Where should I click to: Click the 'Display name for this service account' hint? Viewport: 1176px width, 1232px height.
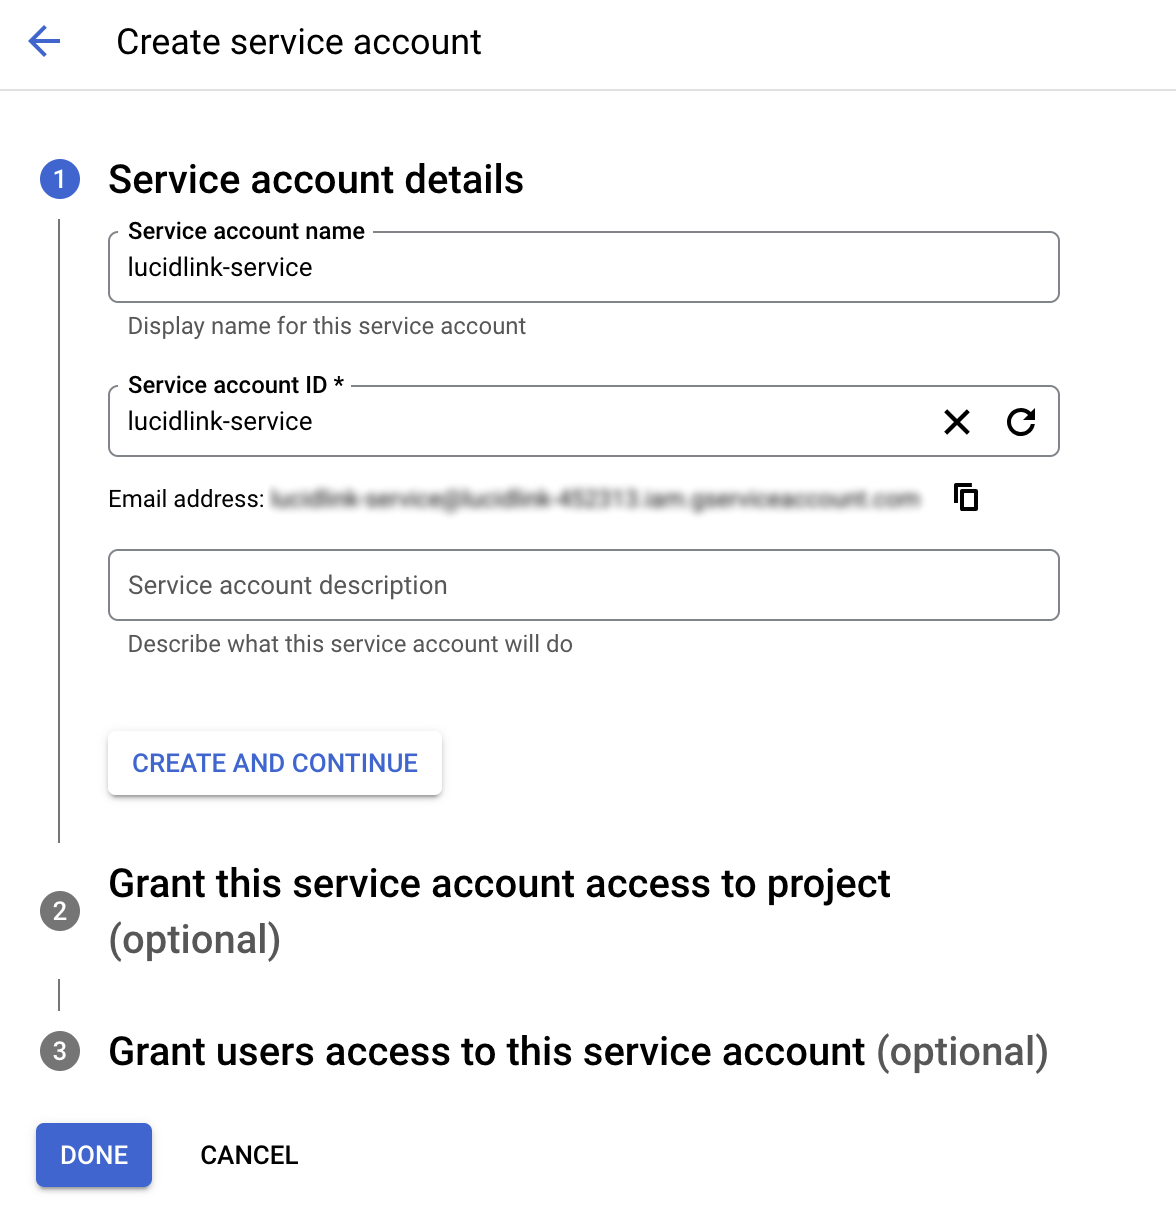(326, 326)
